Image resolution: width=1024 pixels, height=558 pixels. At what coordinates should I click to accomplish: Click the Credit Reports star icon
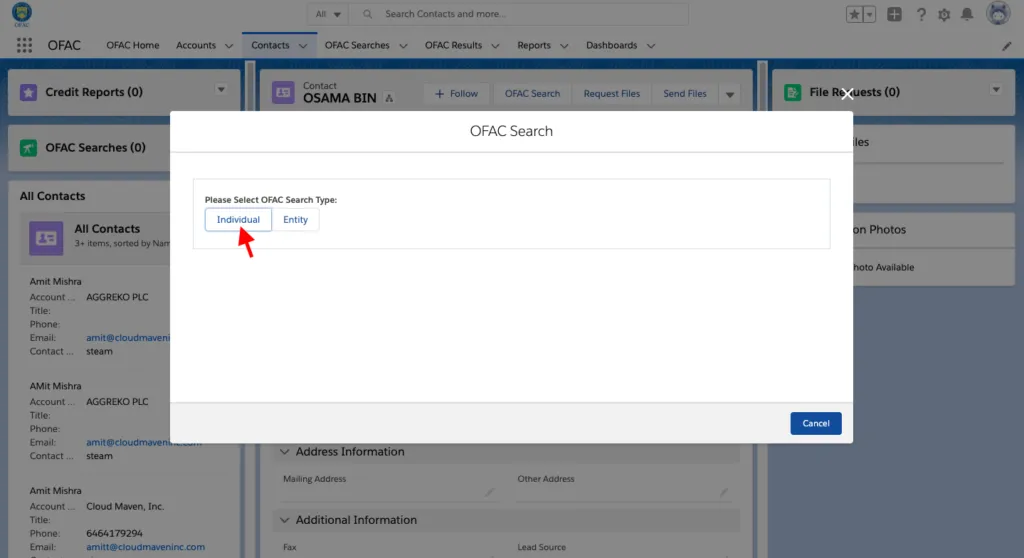28,92
